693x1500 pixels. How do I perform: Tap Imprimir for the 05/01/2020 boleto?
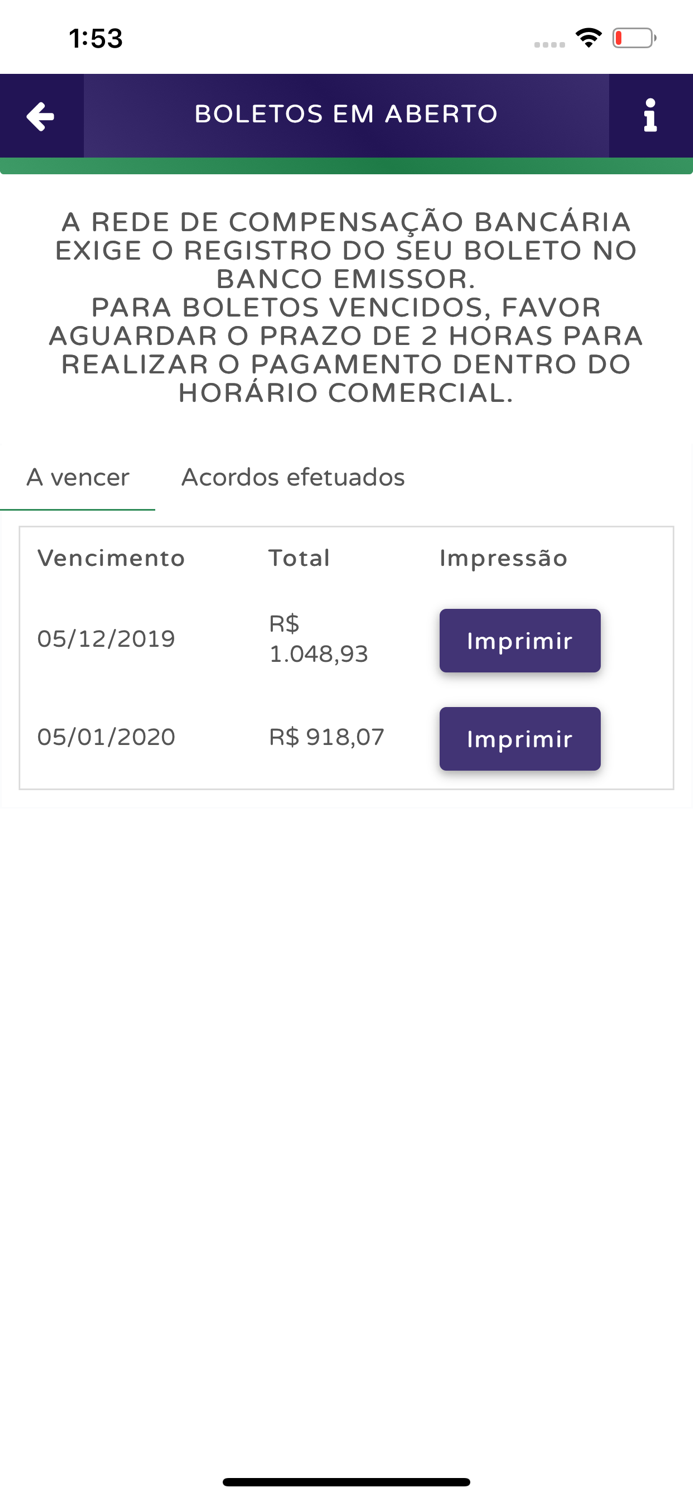tap(520, 738)
